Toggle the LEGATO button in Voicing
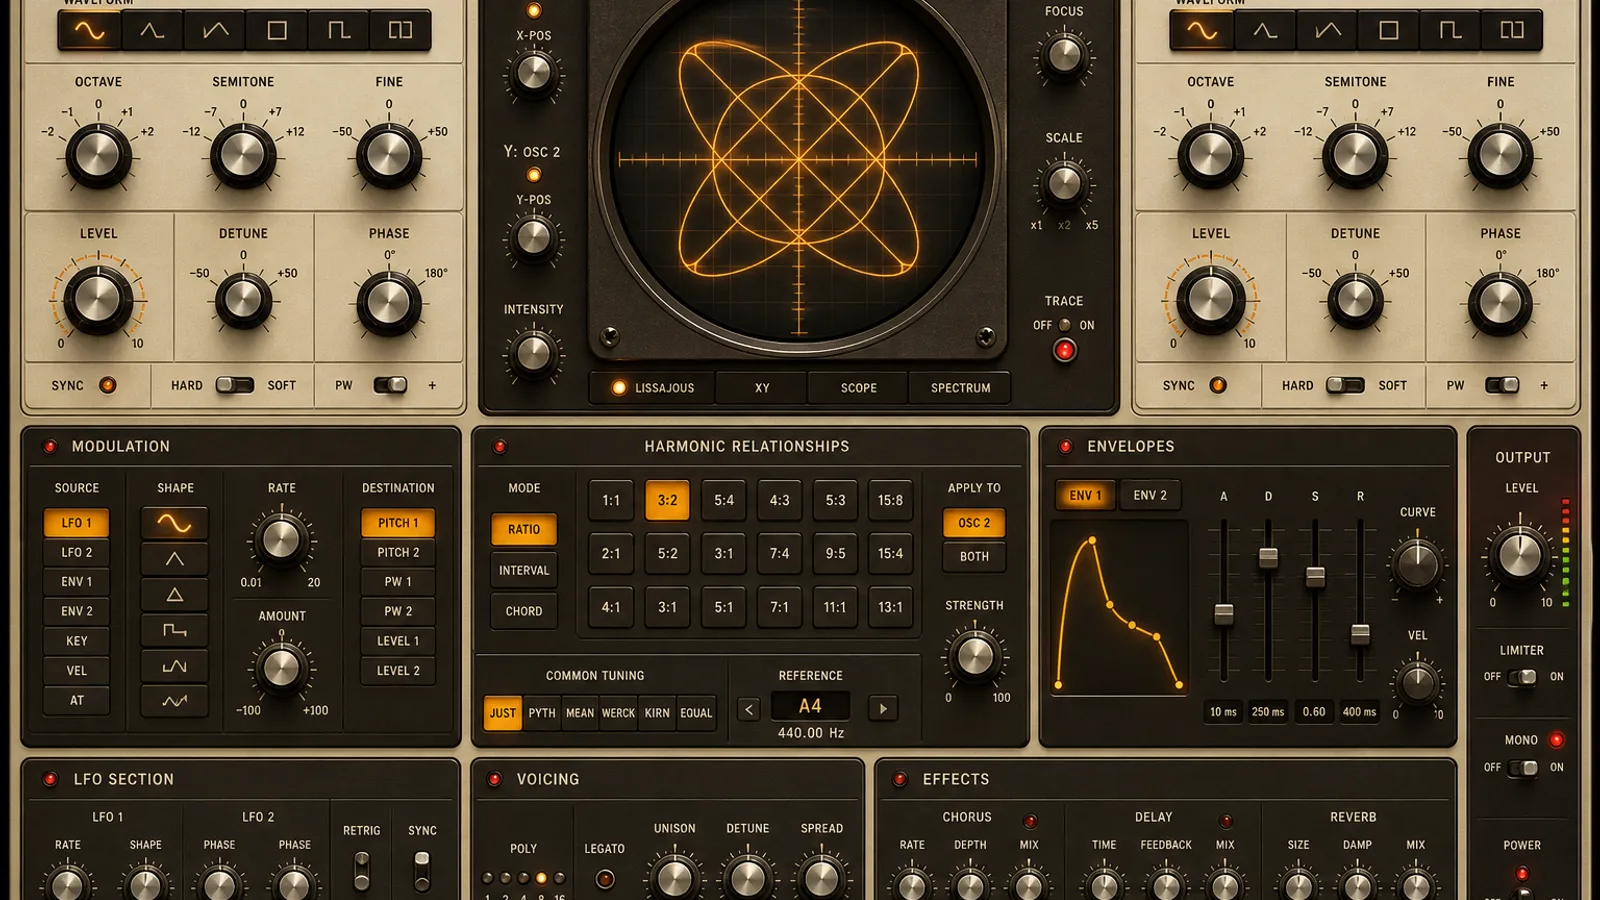 pos(605,879)
